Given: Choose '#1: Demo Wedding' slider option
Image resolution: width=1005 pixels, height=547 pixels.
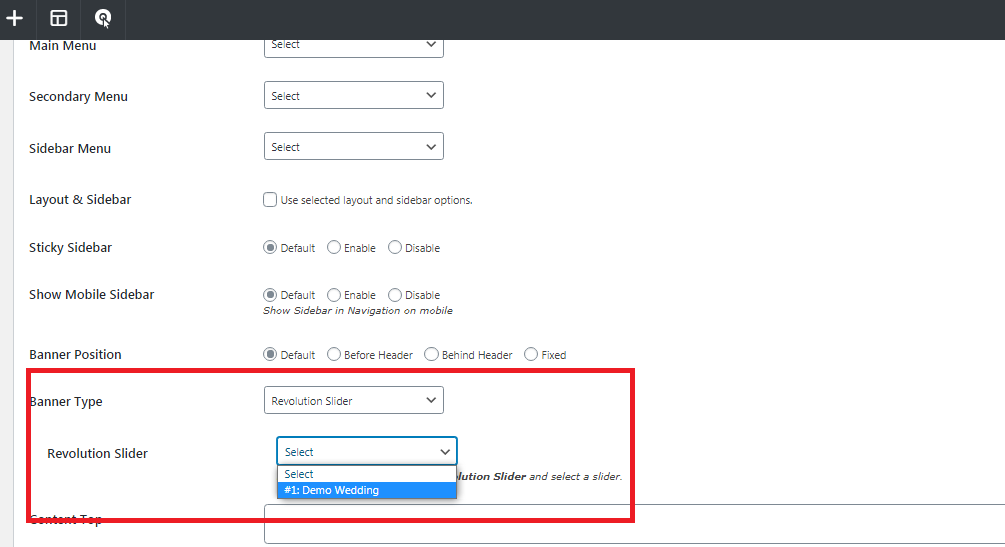Looking at the screenshot, I should pyautogui.click(x=367, y=490).
